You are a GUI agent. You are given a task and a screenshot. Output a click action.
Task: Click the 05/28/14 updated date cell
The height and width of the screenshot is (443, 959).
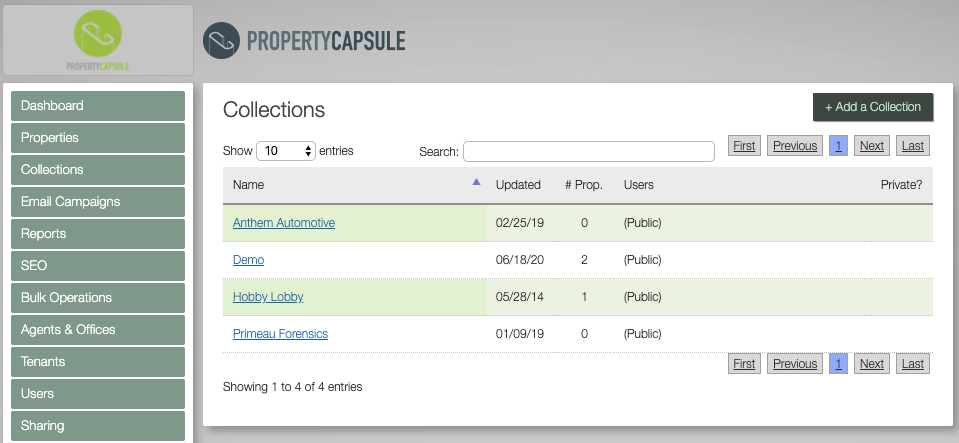tap(520, 297)
